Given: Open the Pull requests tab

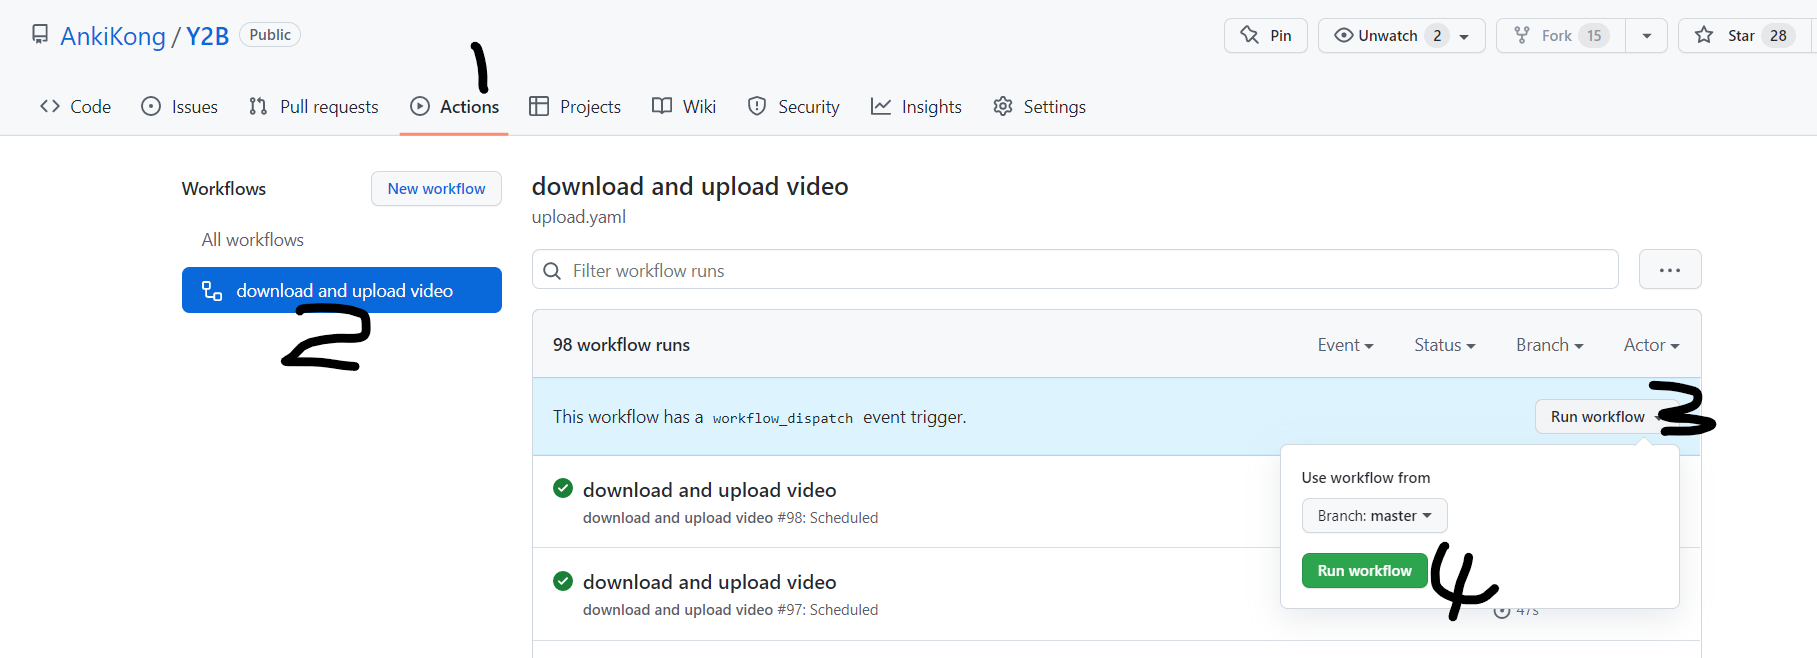Looking at the screenshot, I should tap(313, 106).
